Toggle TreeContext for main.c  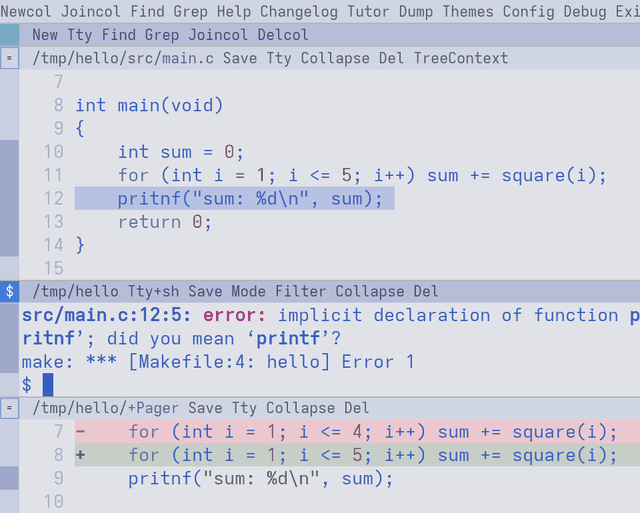coord(461,58)
